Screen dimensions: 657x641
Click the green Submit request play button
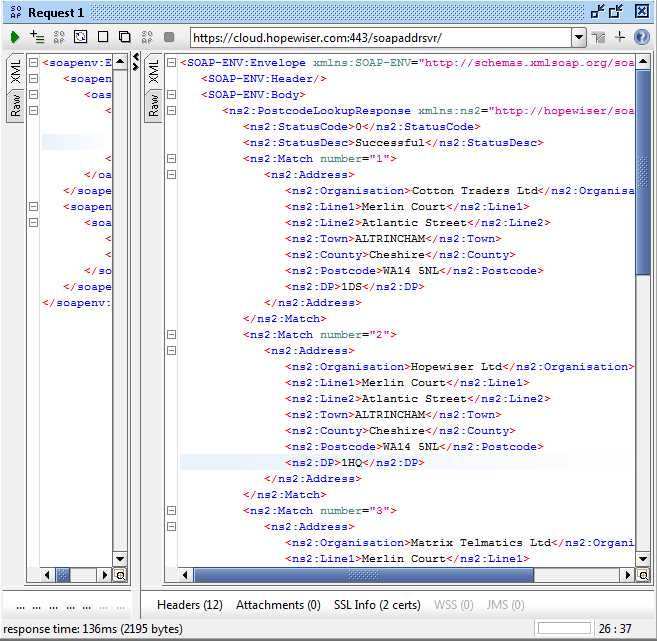point(15,37)
